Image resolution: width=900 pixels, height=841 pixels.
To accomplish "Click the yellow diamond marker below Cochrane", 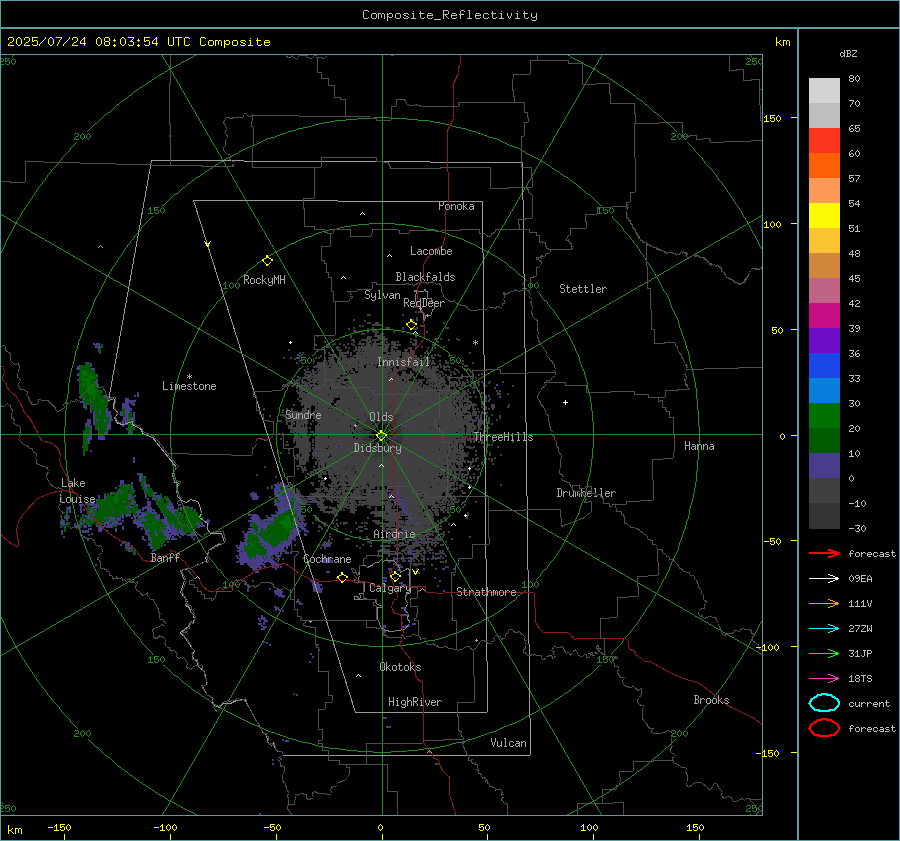I will tap(342, 577).
